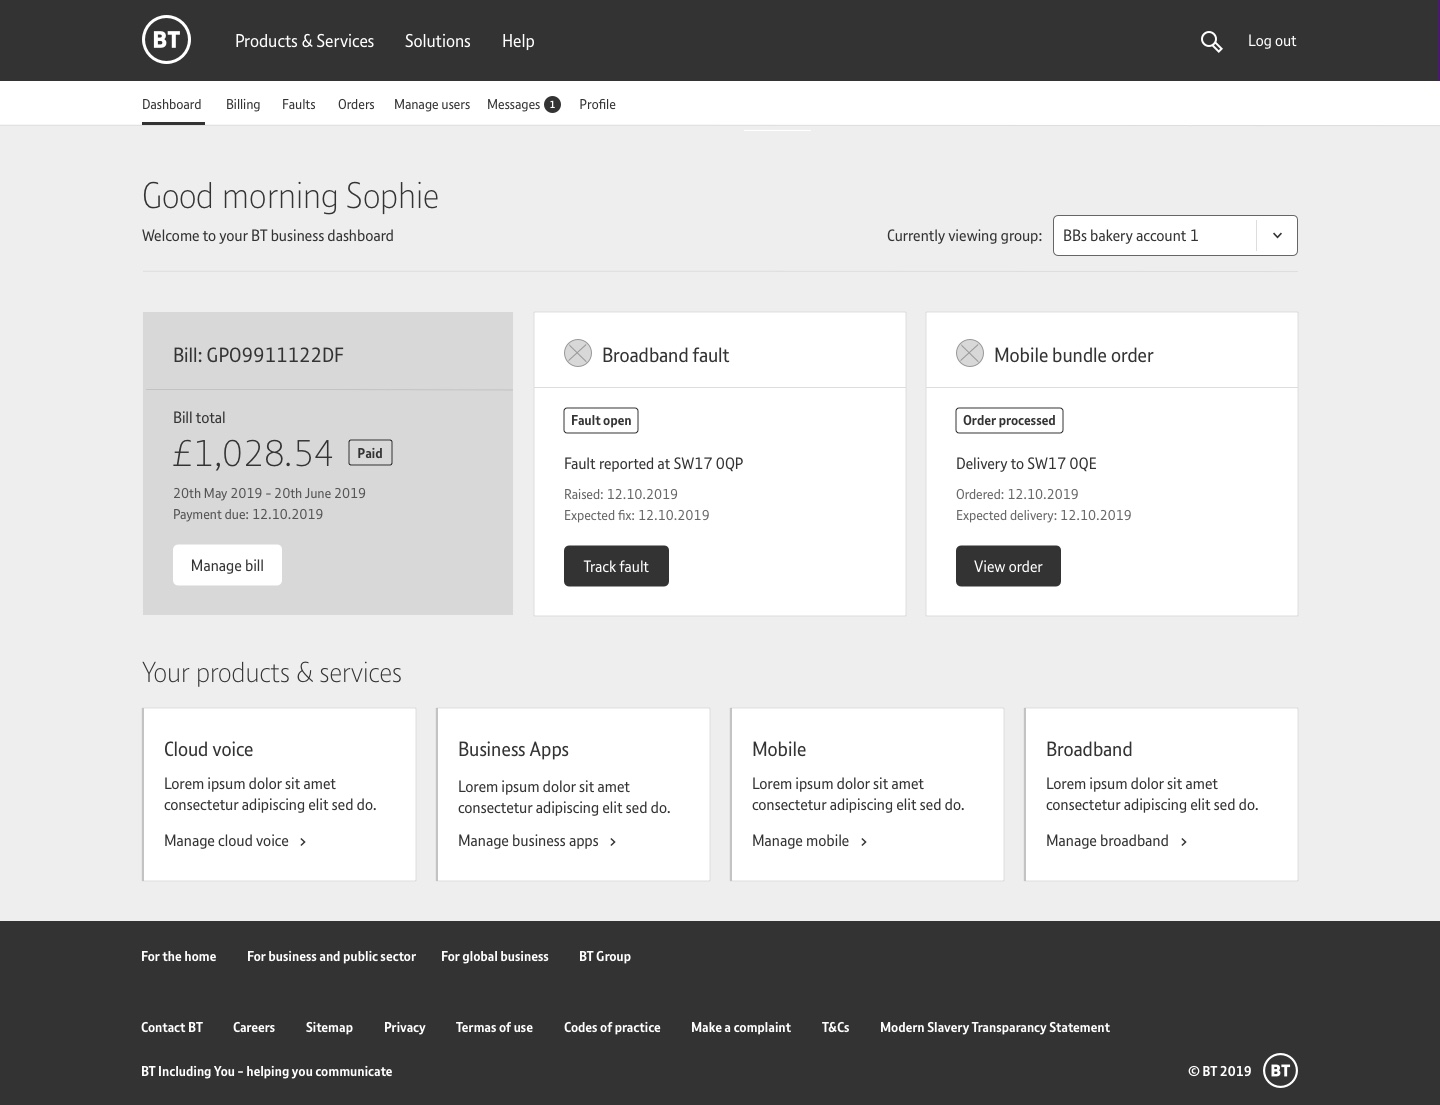Open Manage mobile link
Screen dimensions: 1440x1105
click(800, 841)
